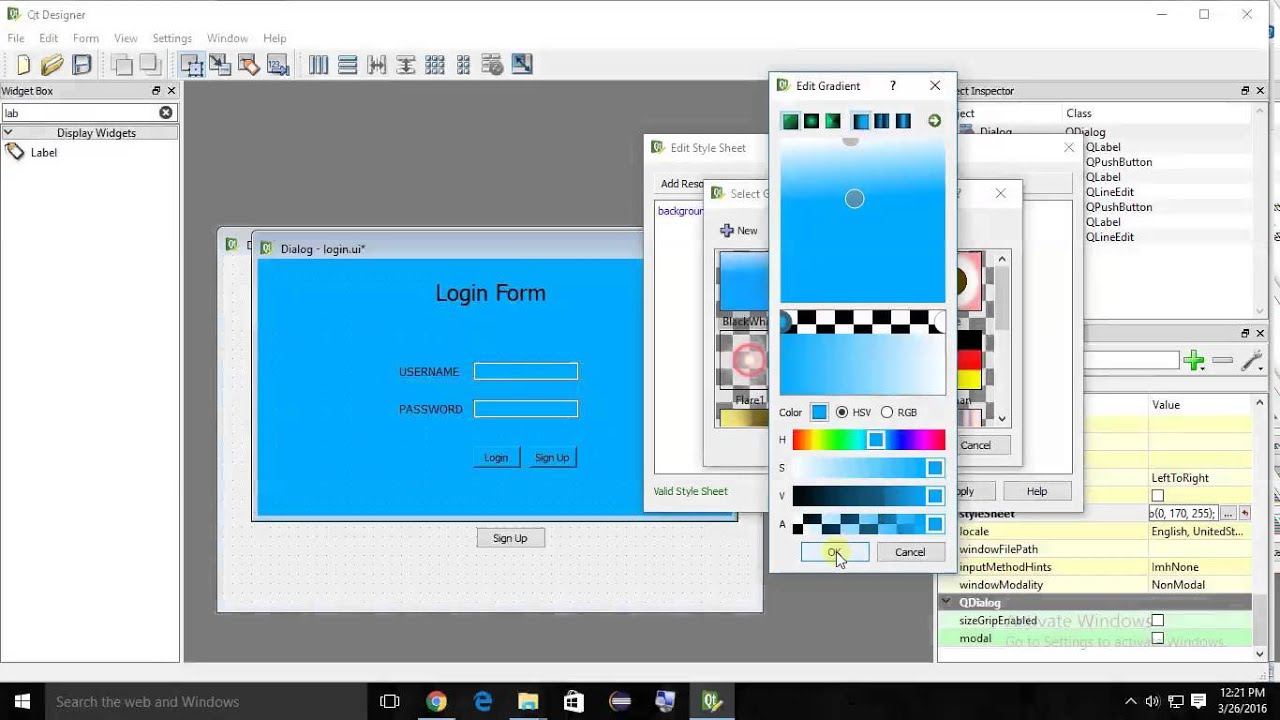Select the conical gradient type icon
1280x720 pixels.
[x=832, y=121]
